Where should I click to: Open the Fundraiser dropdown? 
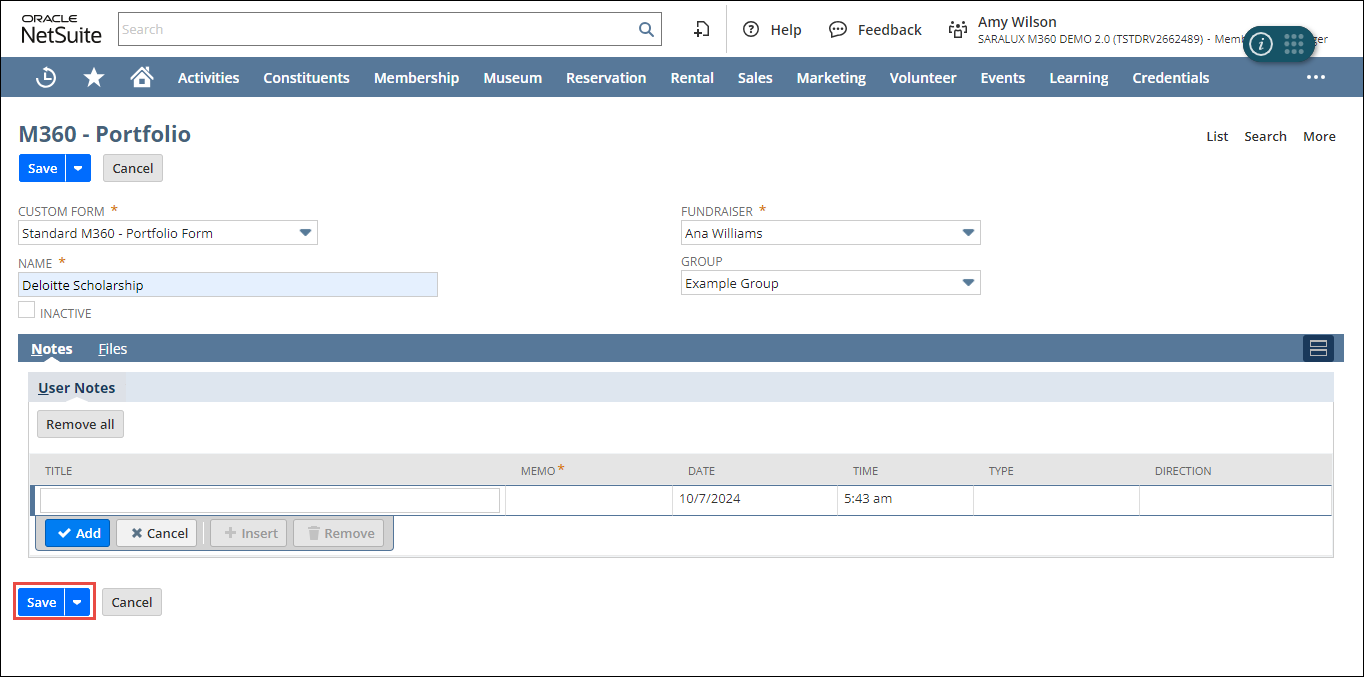(967, 233)
